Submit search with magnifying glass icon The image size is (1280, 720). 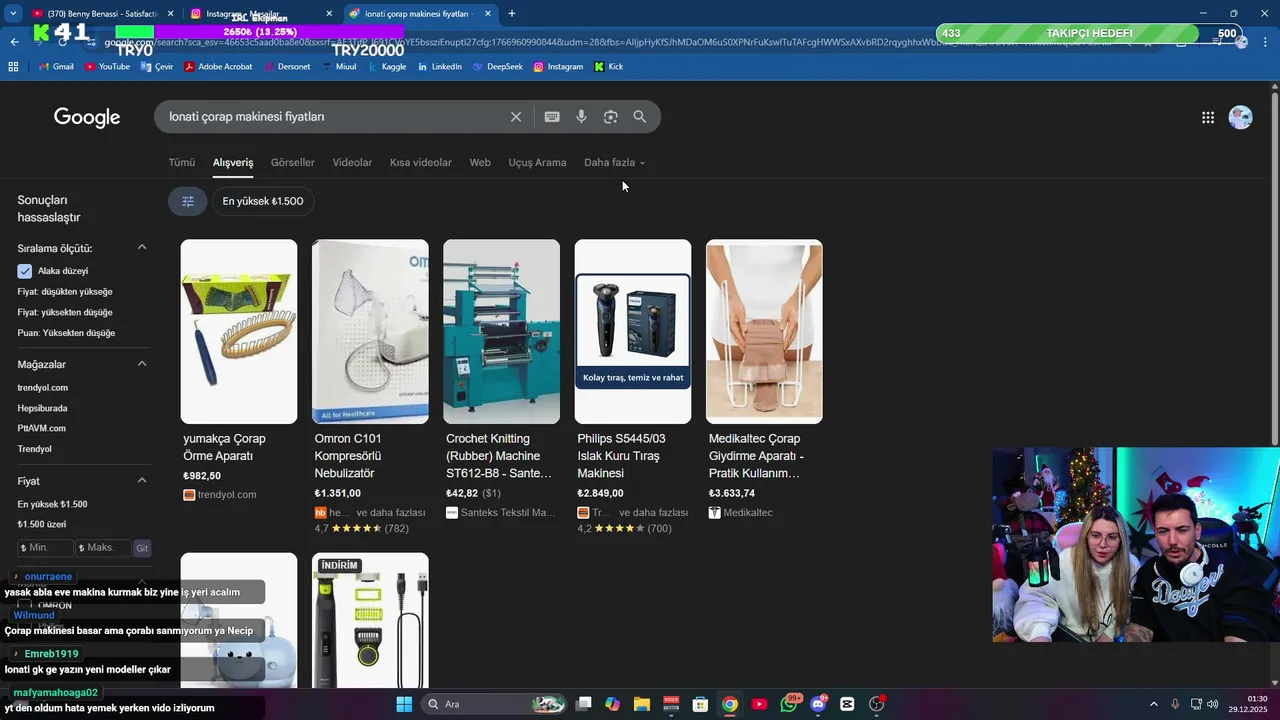pyautogui.click(x=640, y=117)
